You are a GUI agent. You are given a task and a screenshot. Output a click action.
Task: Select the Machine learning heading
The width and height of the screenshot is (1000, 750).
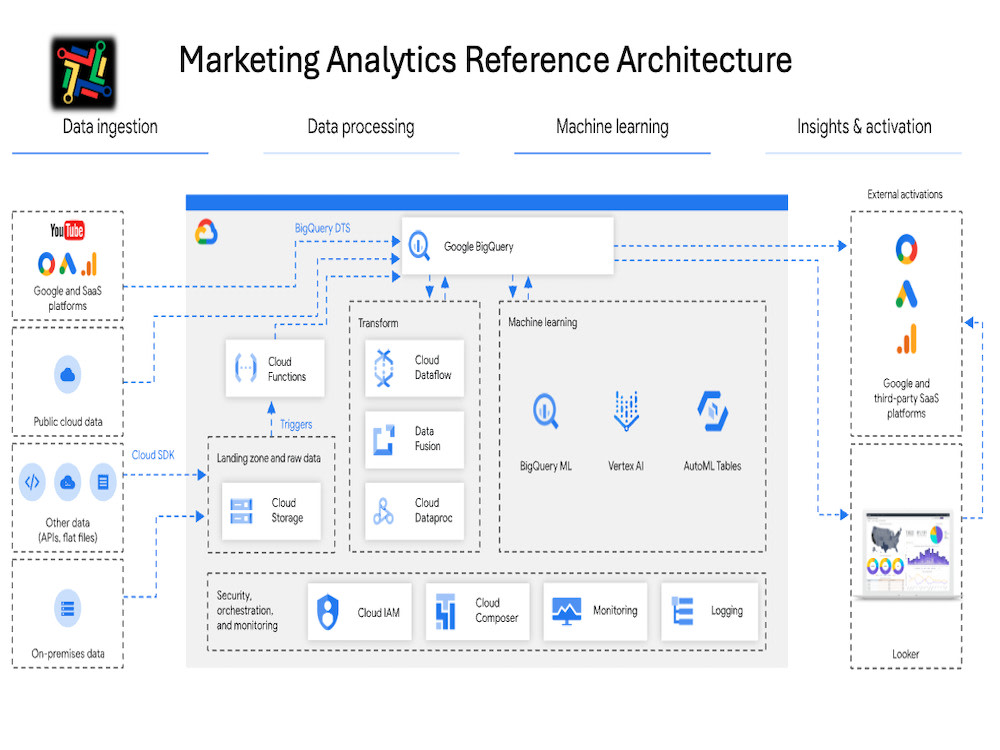[612, 127]
